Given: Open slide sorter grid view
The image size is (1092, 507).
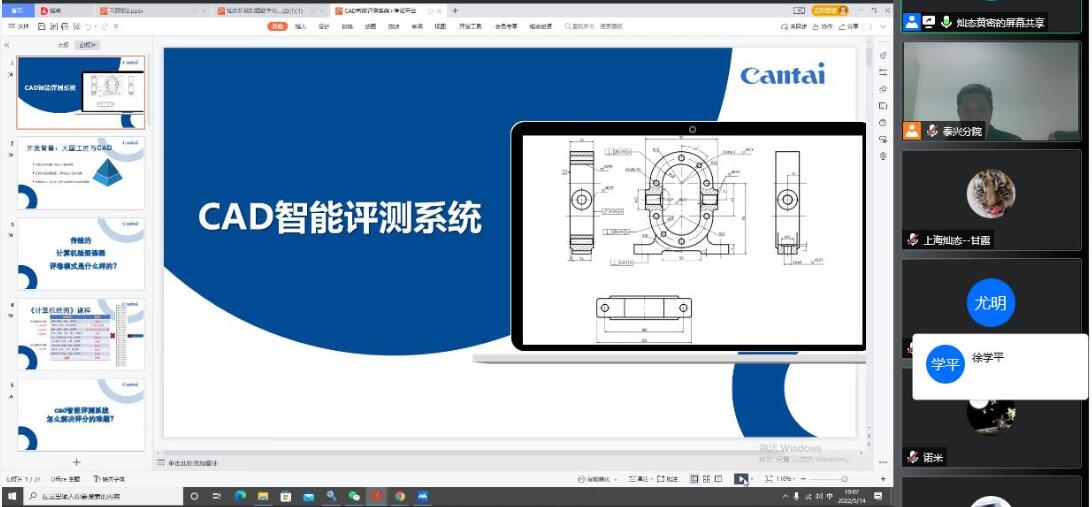Looking at the screenshot, I should (705, 480).
